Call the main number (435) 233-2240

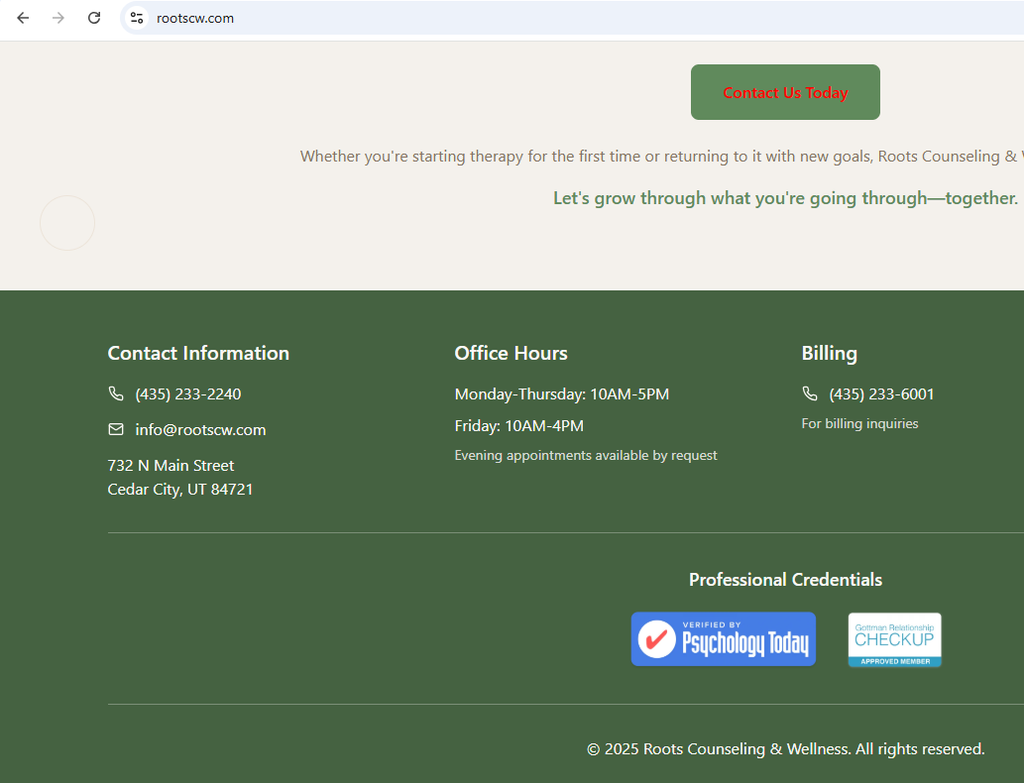[x=188, y=394]
